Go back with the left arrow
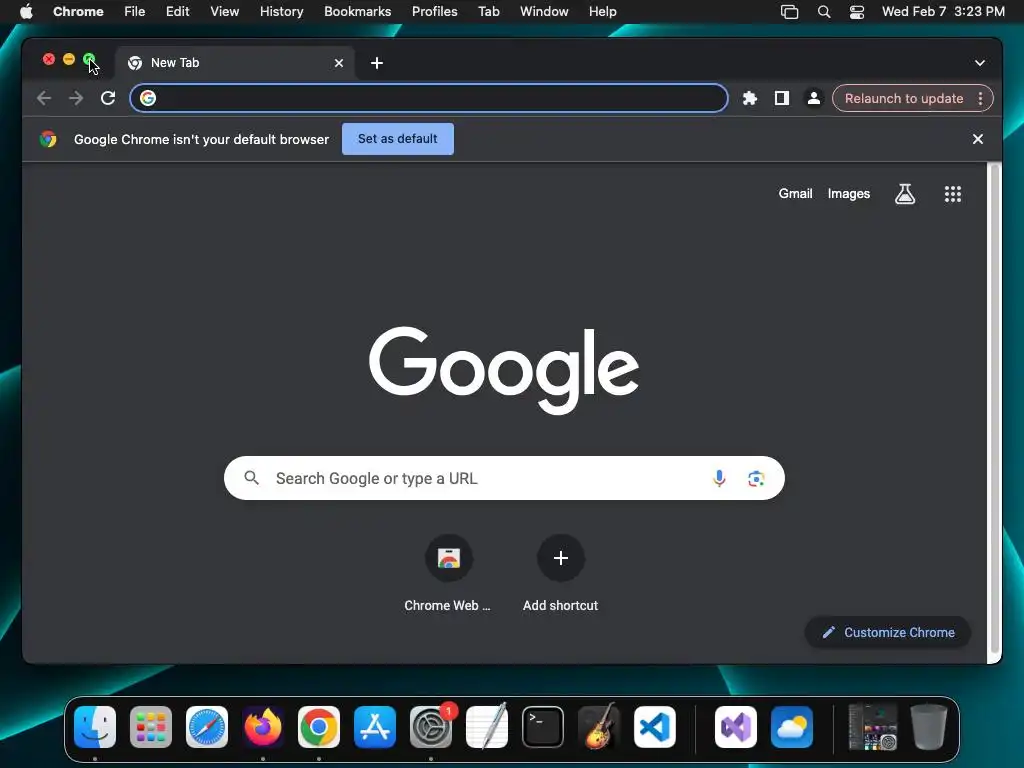The width and height of the screenshot is (1024, 768). [x=44, y=99]
